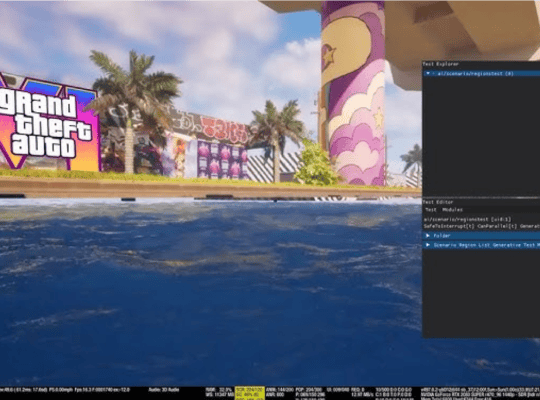Click the Folder header label
The width and height of the screenshot is (540, 400).
pos(442,236)
